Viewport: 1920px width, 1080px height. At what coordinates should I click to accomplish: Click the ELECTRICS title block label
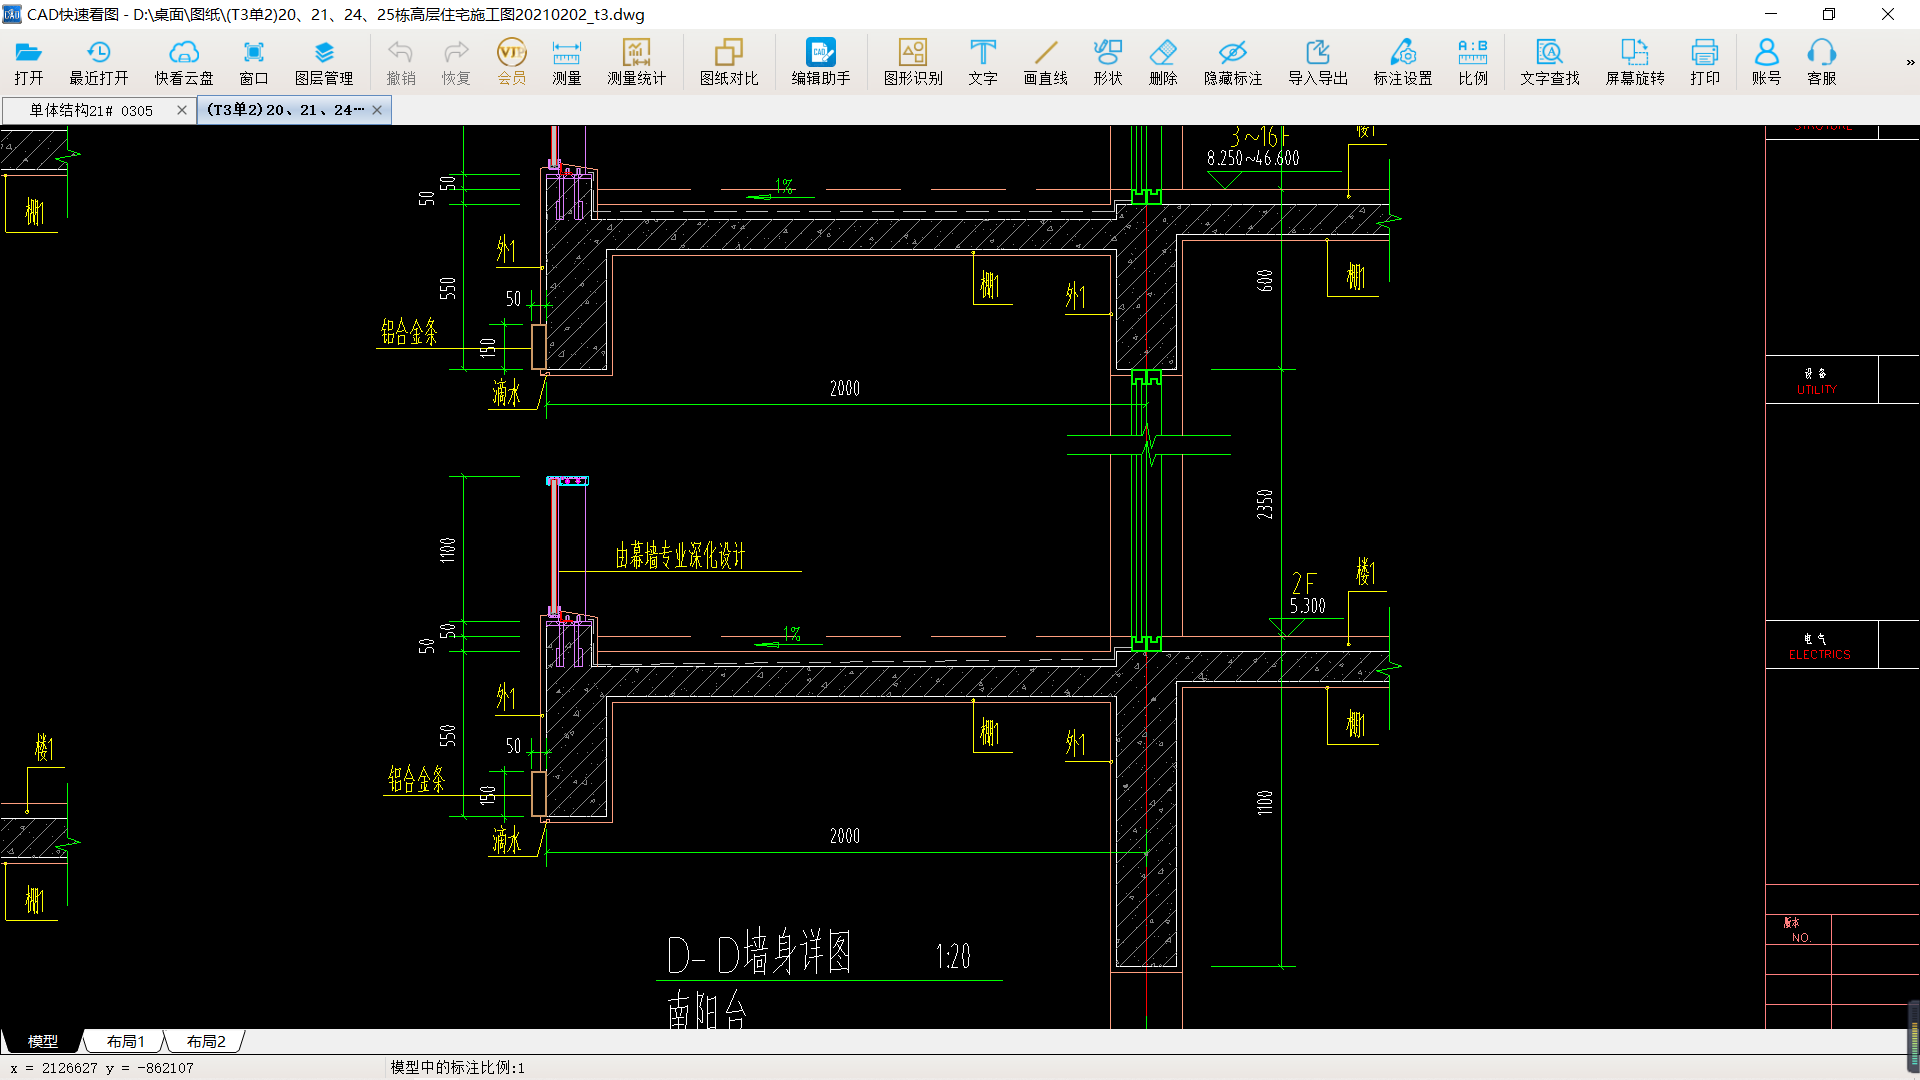point(1820,655)
